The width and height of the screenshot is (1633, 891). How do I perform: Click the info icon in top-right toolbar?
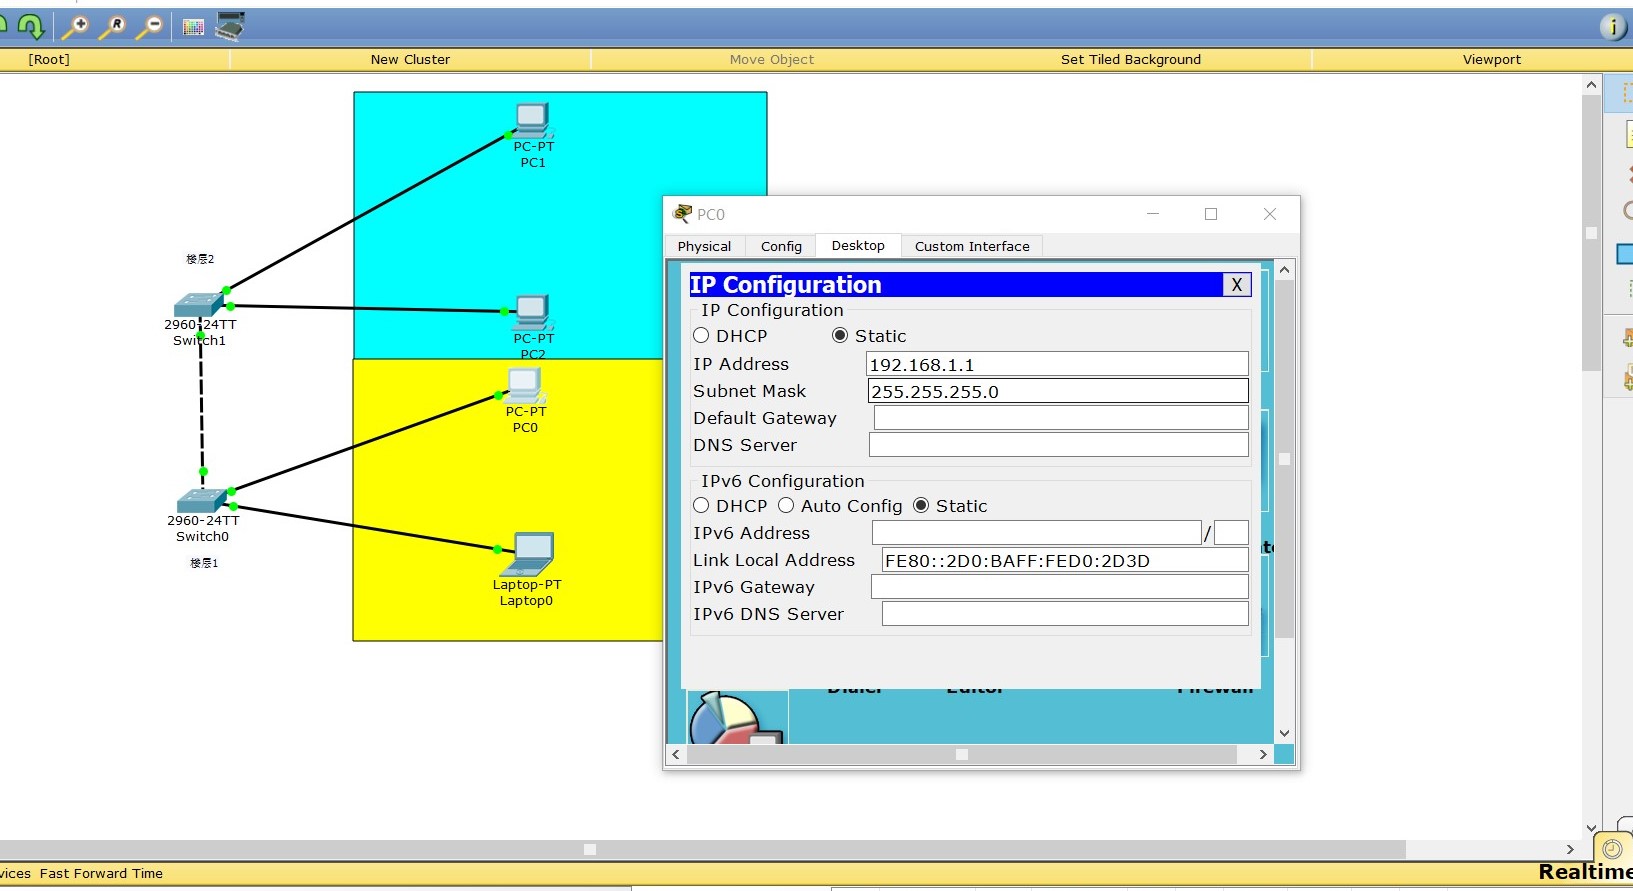click(x=1613, y=27)
